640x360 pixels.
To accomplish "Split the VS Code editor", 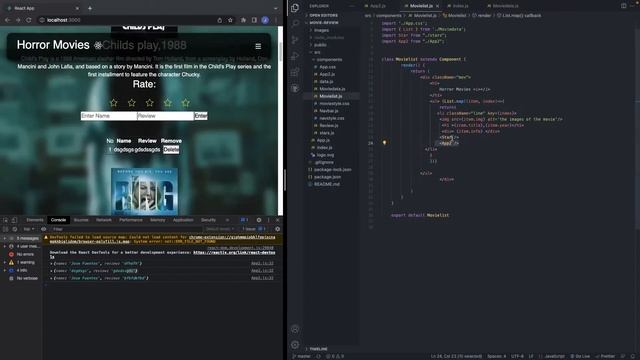I will [624, 6].
